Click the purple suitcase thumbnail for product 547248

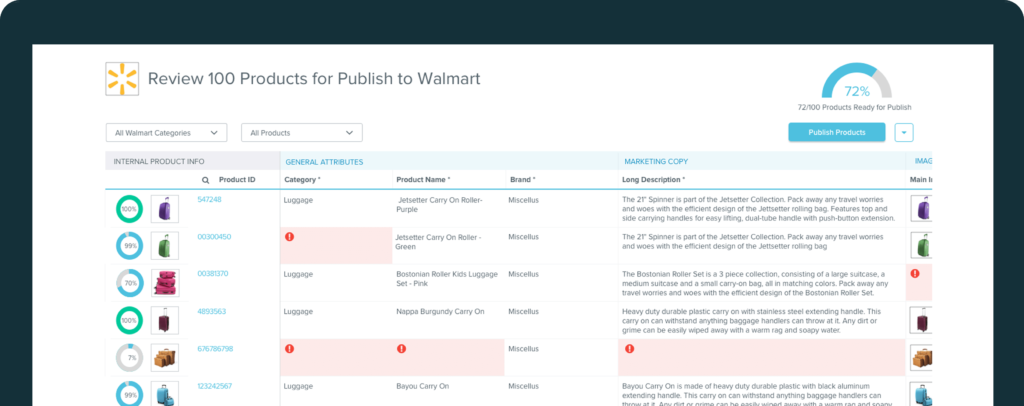point(165,209)
